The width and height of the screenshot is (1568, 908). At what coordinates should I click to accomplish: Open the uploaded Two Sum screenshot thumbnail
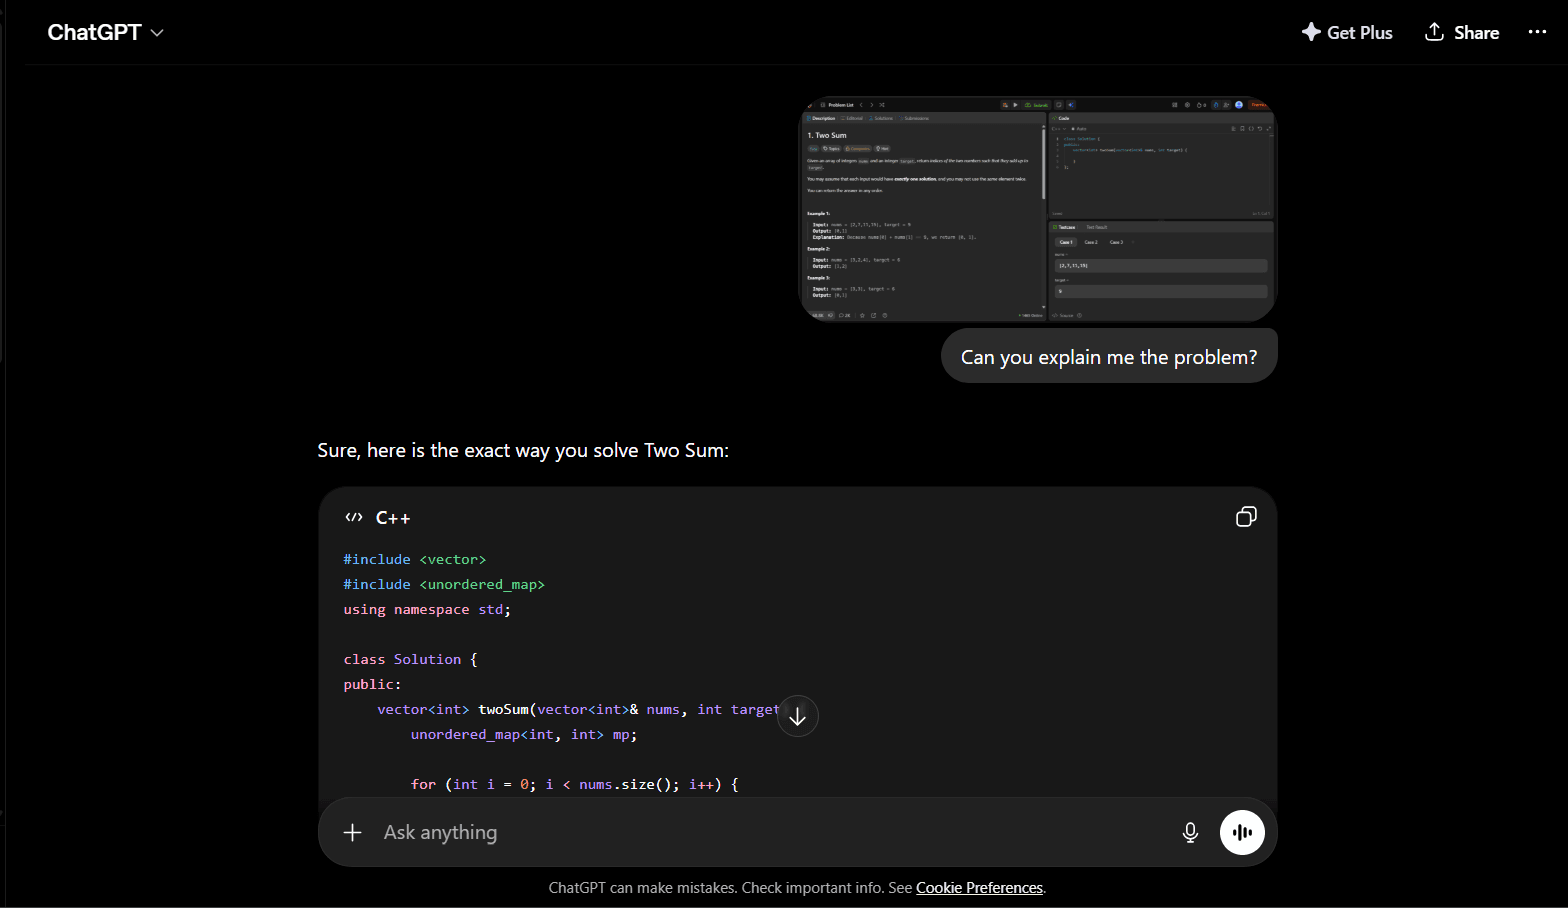[x=1038, y=209]
